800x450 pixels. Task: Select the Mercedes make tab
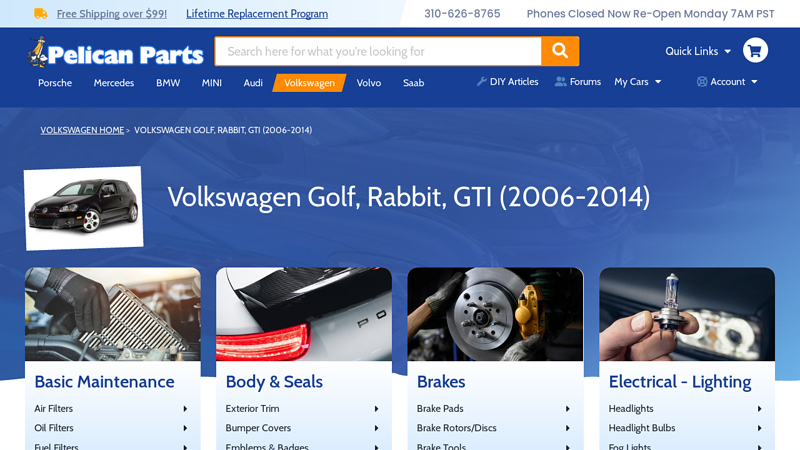pyautogui.click(x=114, y=83)
